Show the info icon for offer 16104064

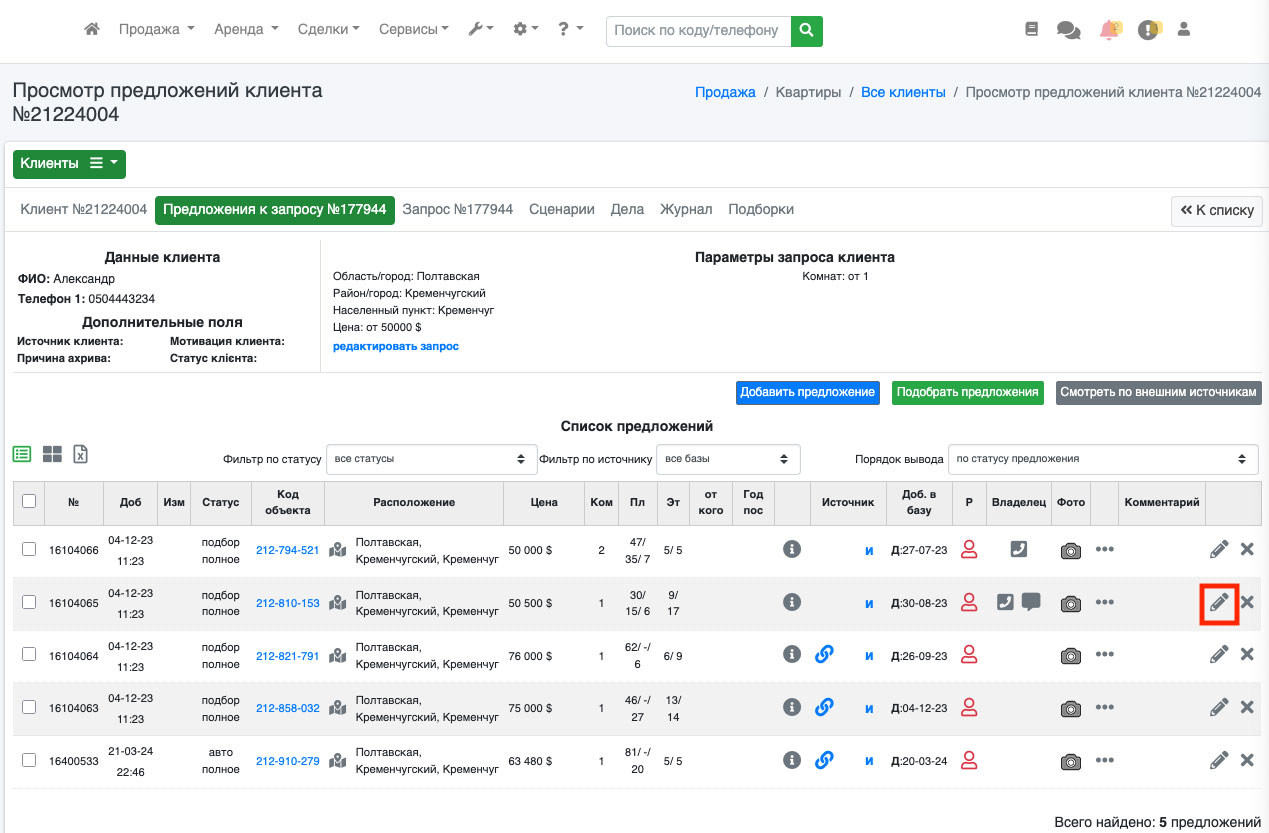coord(792,655)
